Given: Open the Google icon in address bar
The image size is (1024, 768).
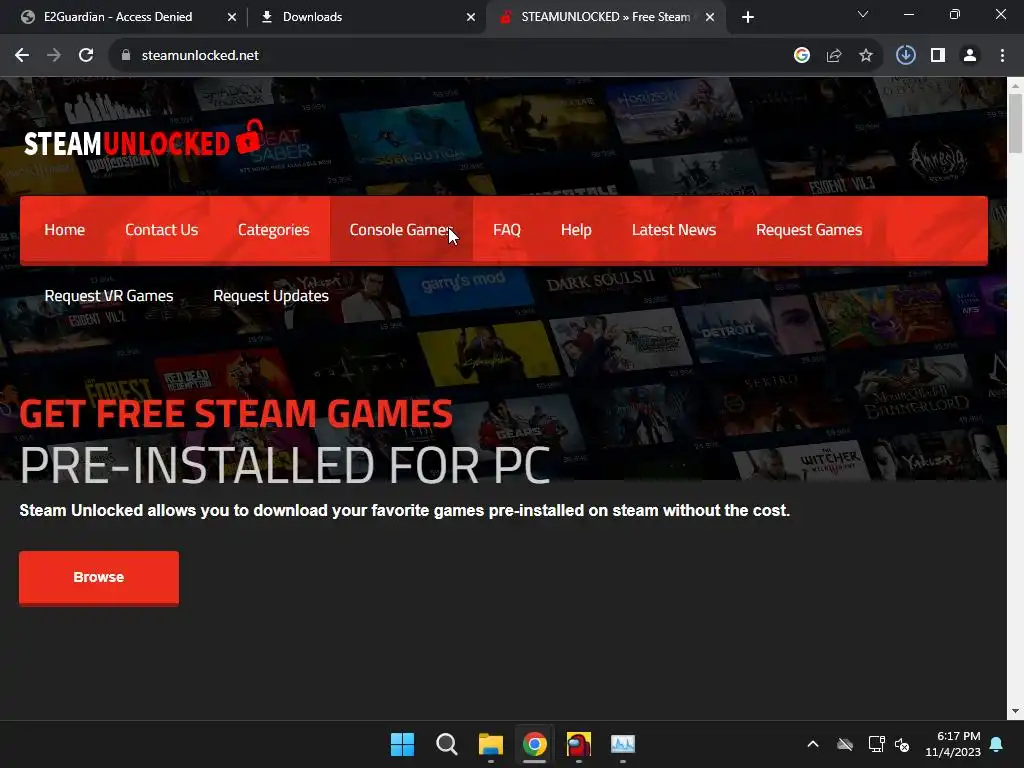Looking at the screenshot, I should pos(802,56).
